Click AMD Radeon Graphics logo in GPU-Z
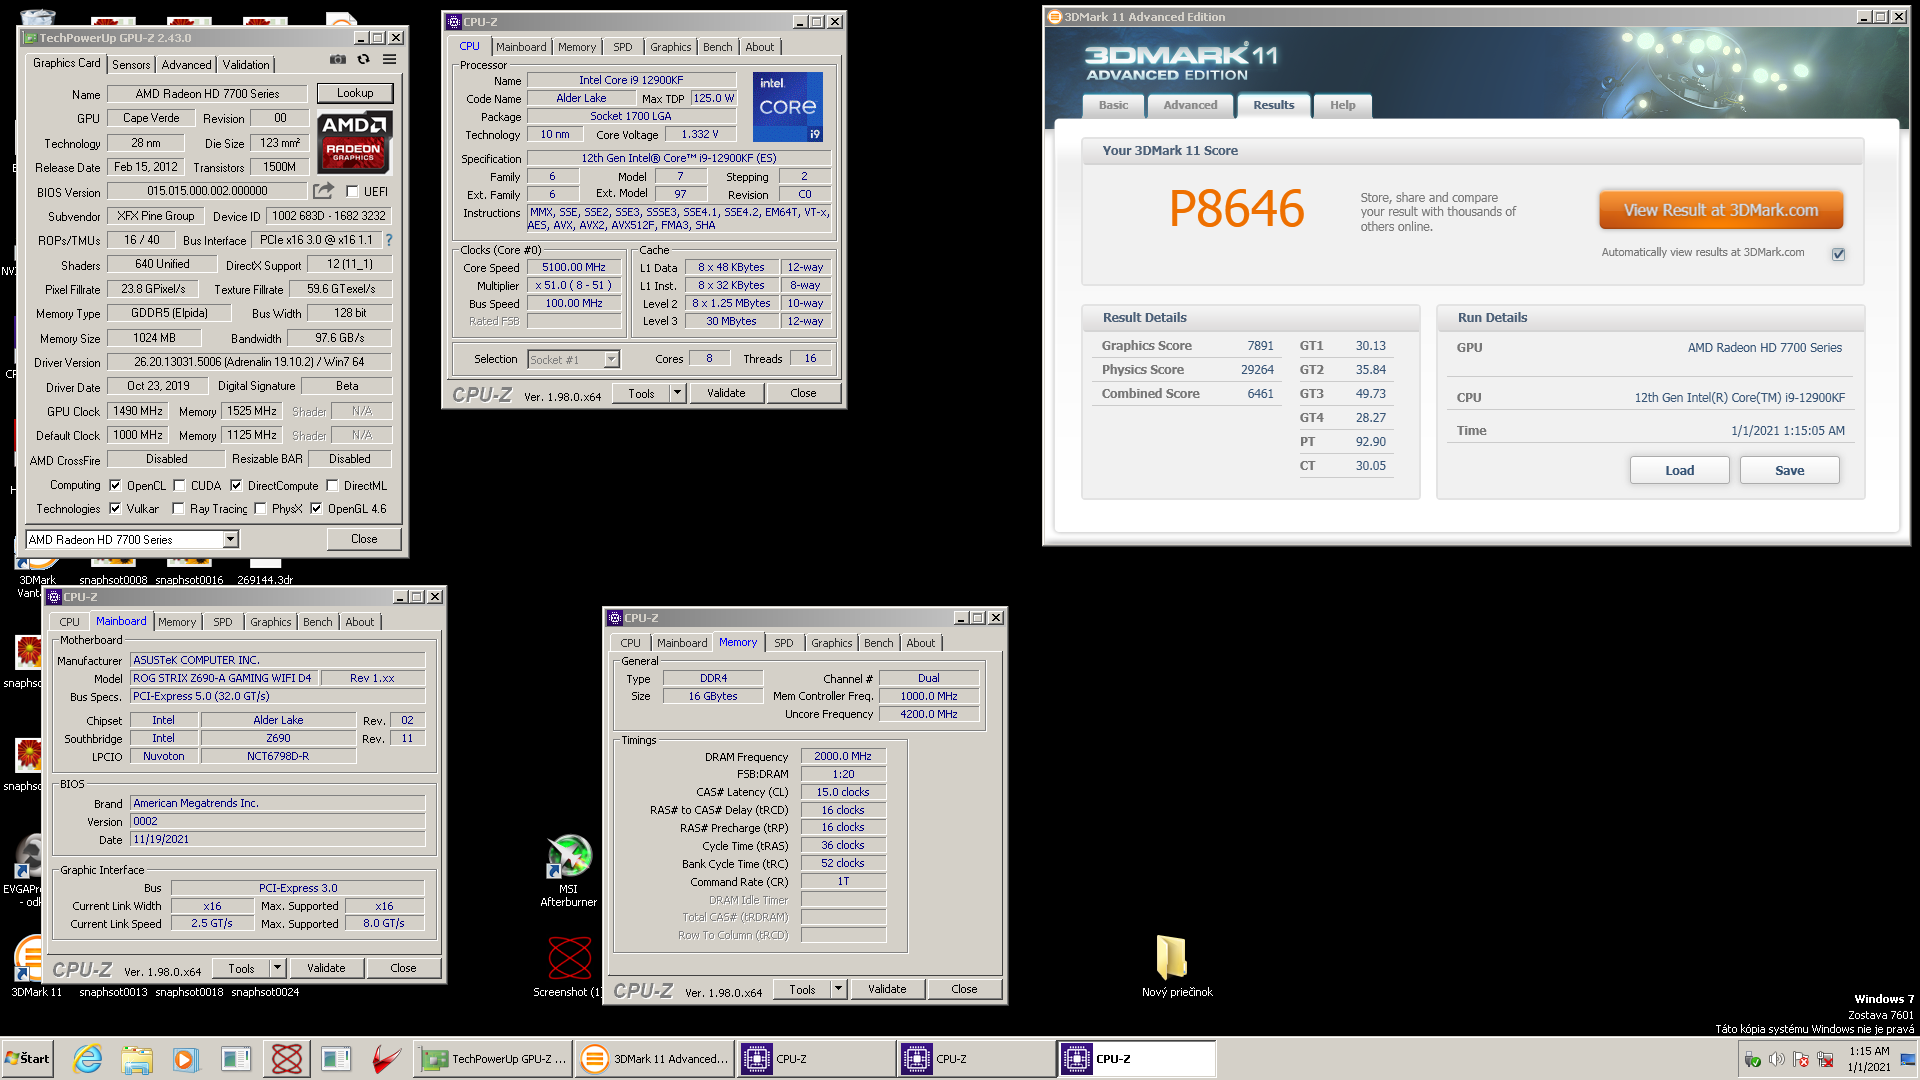The image size is (1920, 1080). coord(355,142)
